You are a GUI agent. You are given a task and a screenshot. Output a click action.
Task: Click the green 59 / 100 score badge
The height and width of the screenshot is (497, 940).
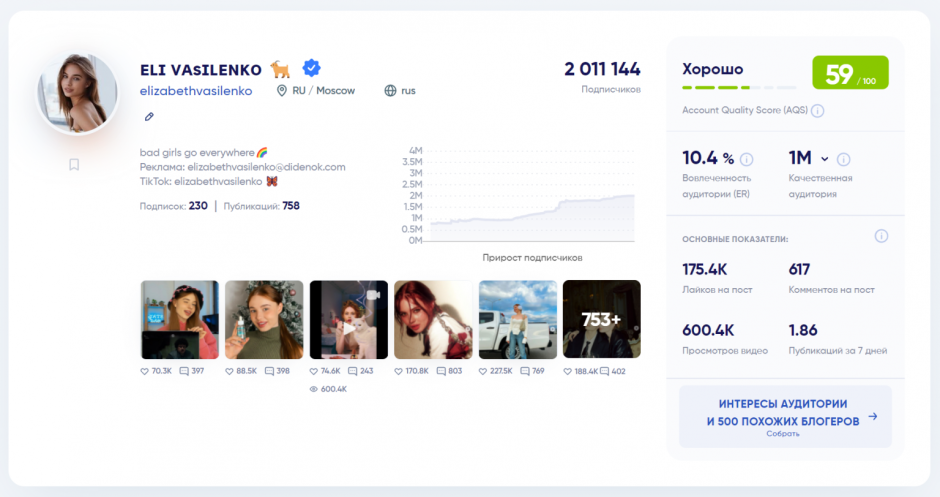tap(850, 73)
